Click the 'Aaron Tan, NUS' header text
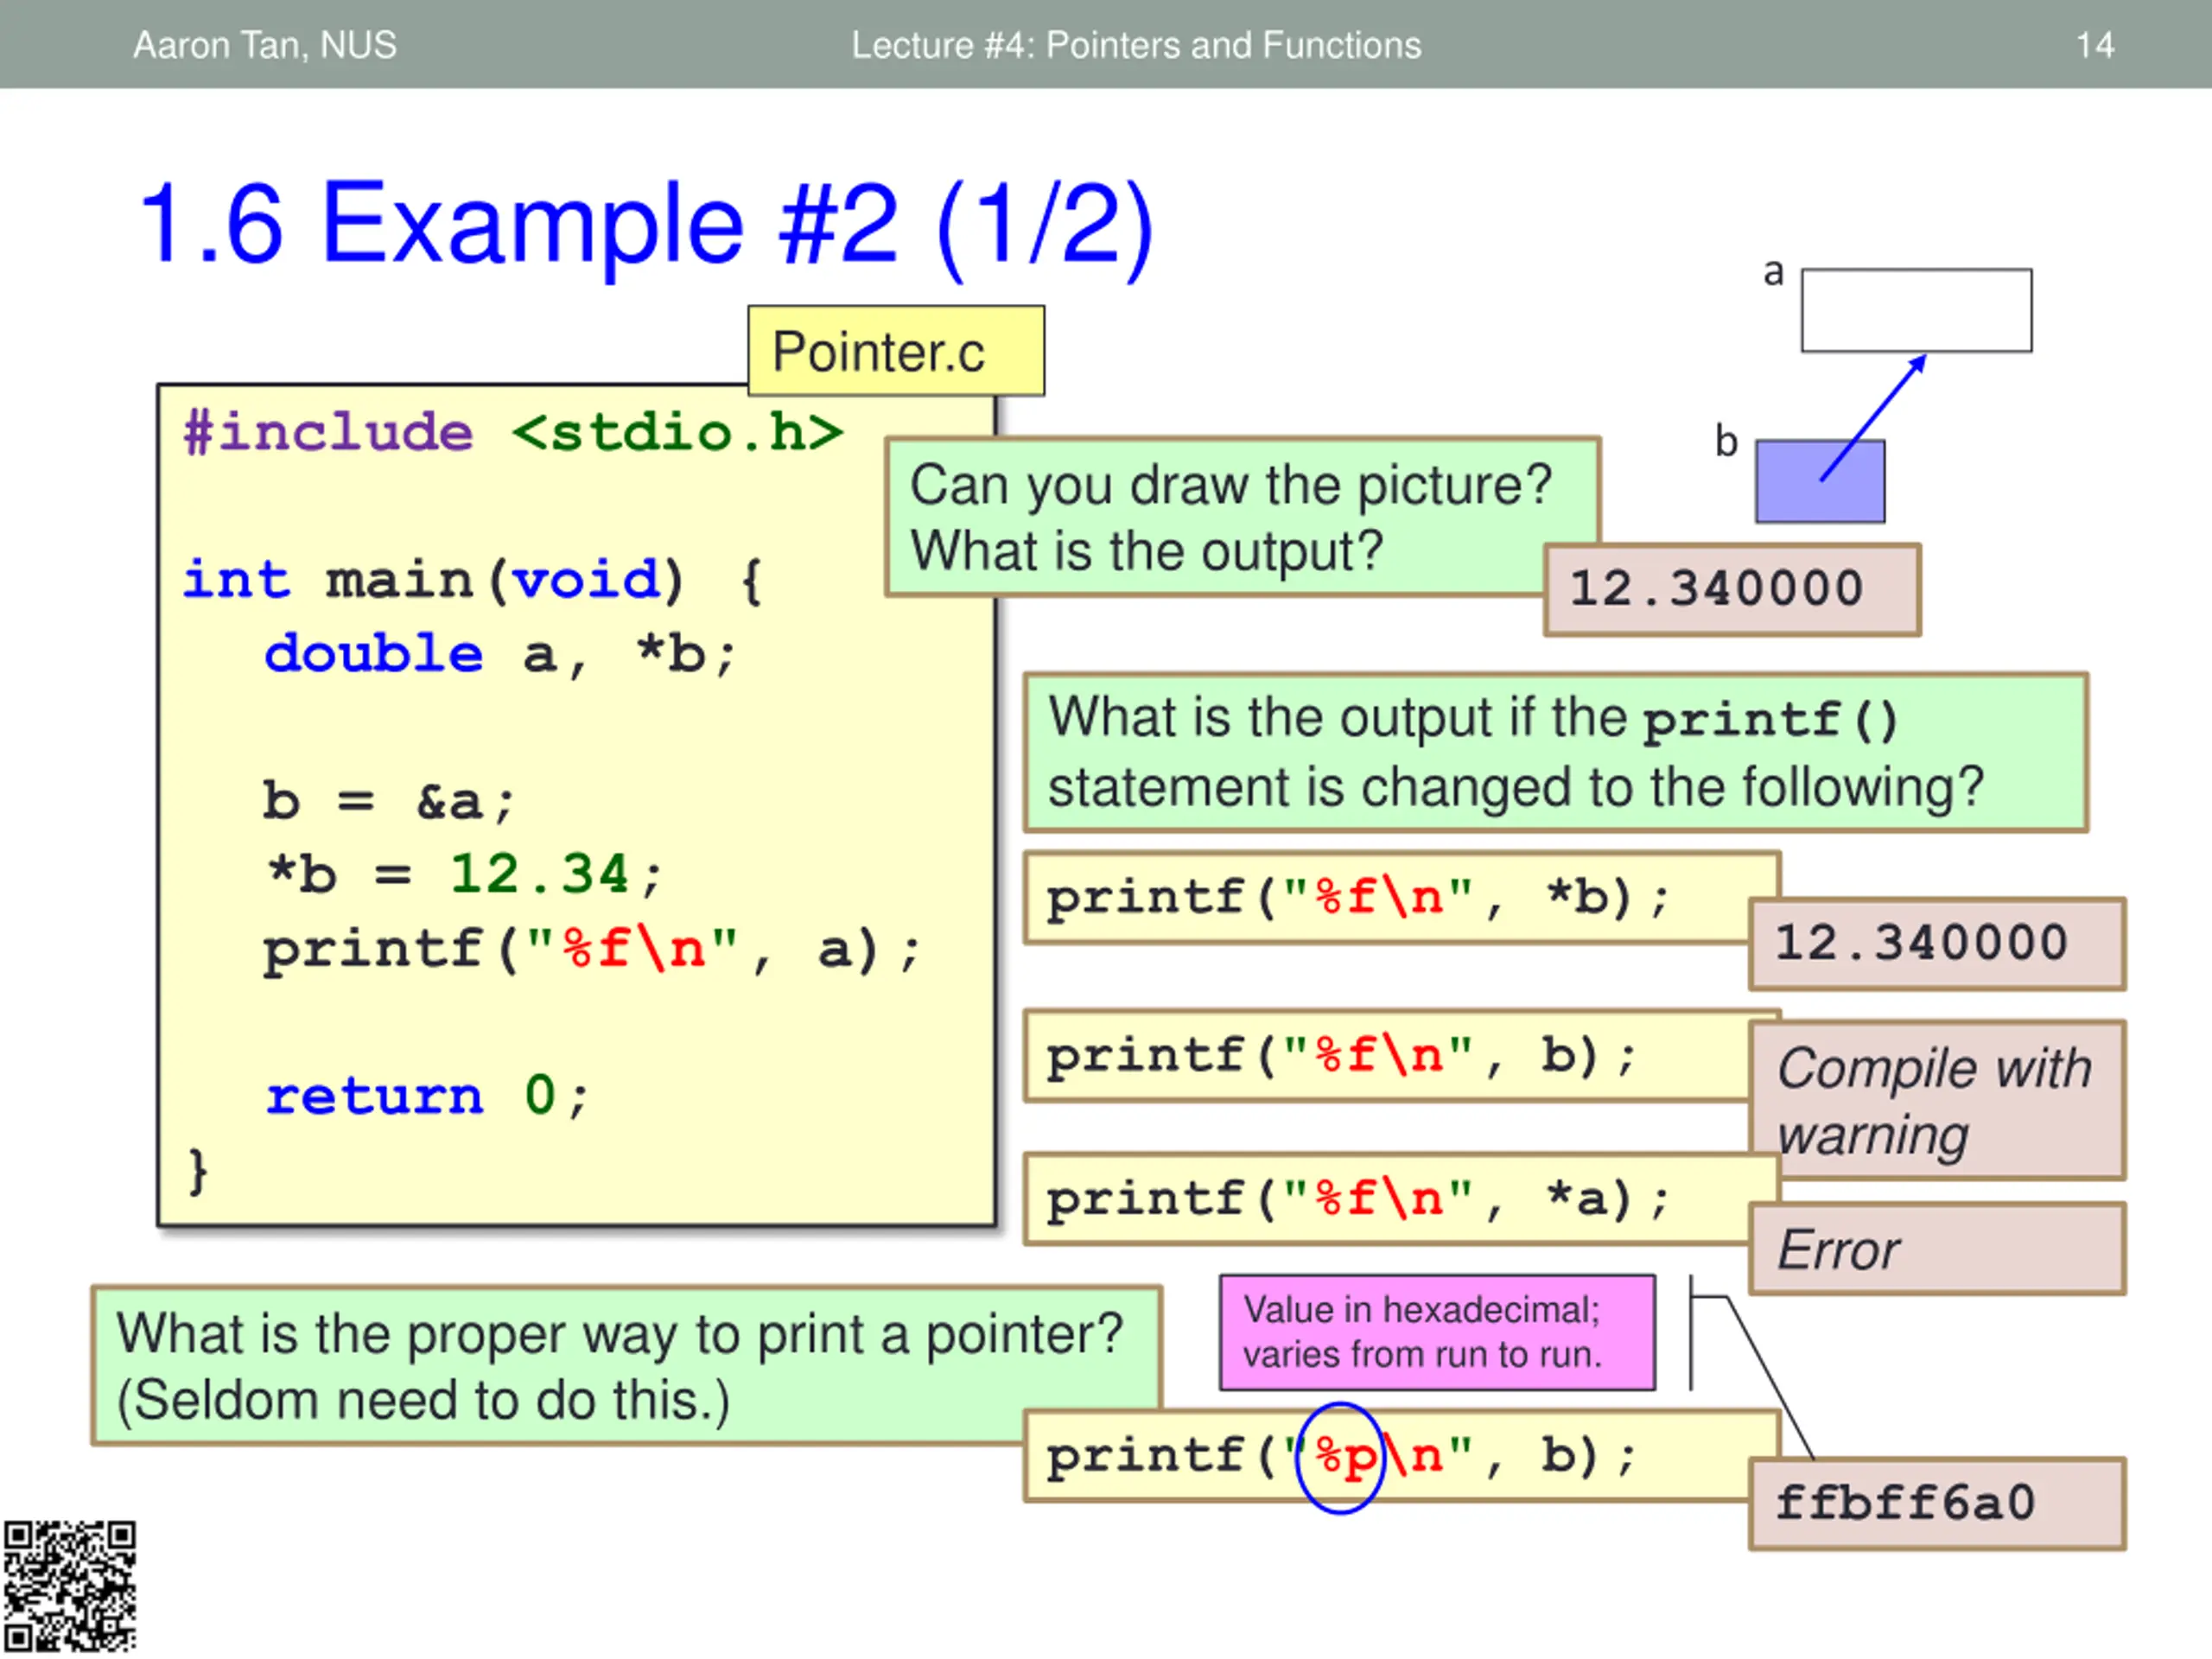The height and width of the screenshot is (1659, 2212). click(x=265, y=45)
